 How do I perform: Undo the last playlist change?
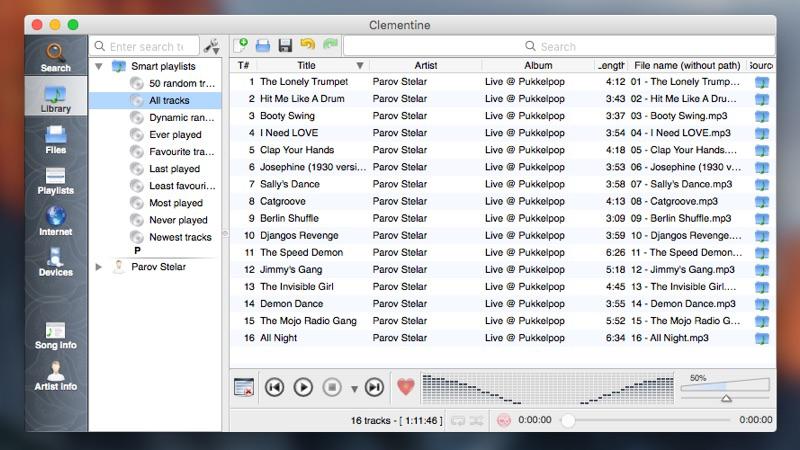click(308, 45)
